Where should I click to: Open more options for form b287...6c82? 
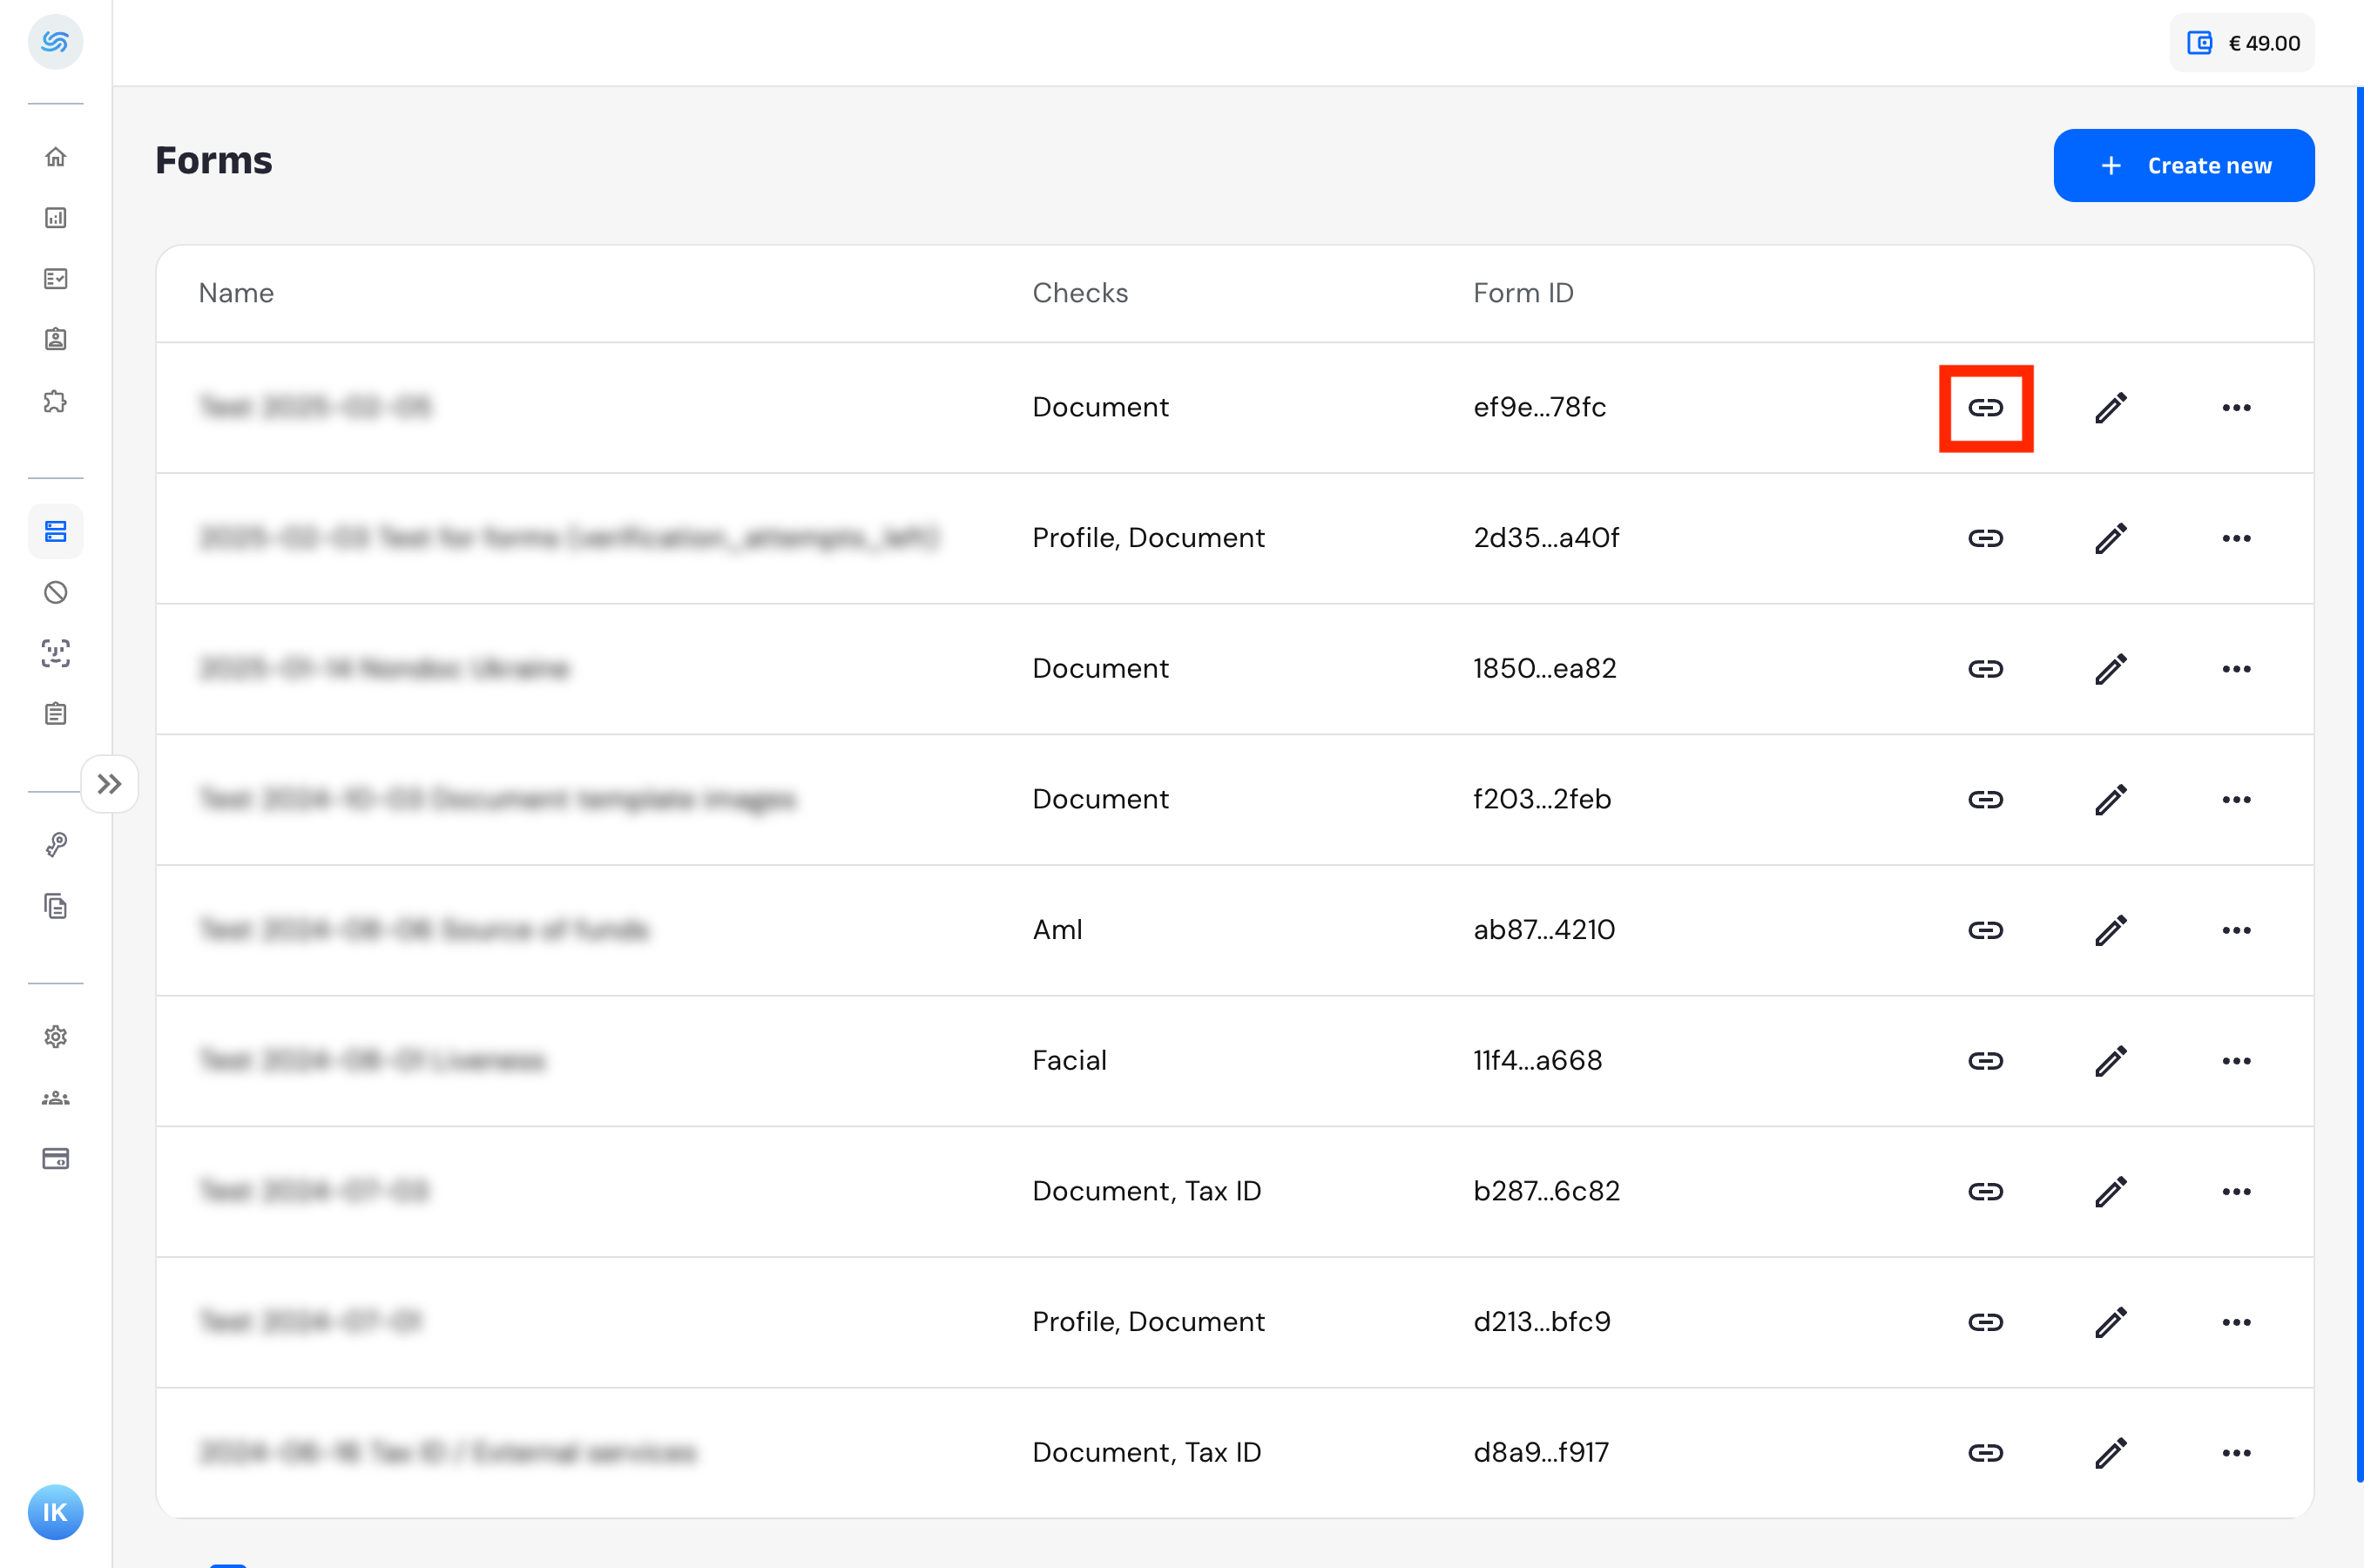pyautogui.click(x=2237, y=1192)
